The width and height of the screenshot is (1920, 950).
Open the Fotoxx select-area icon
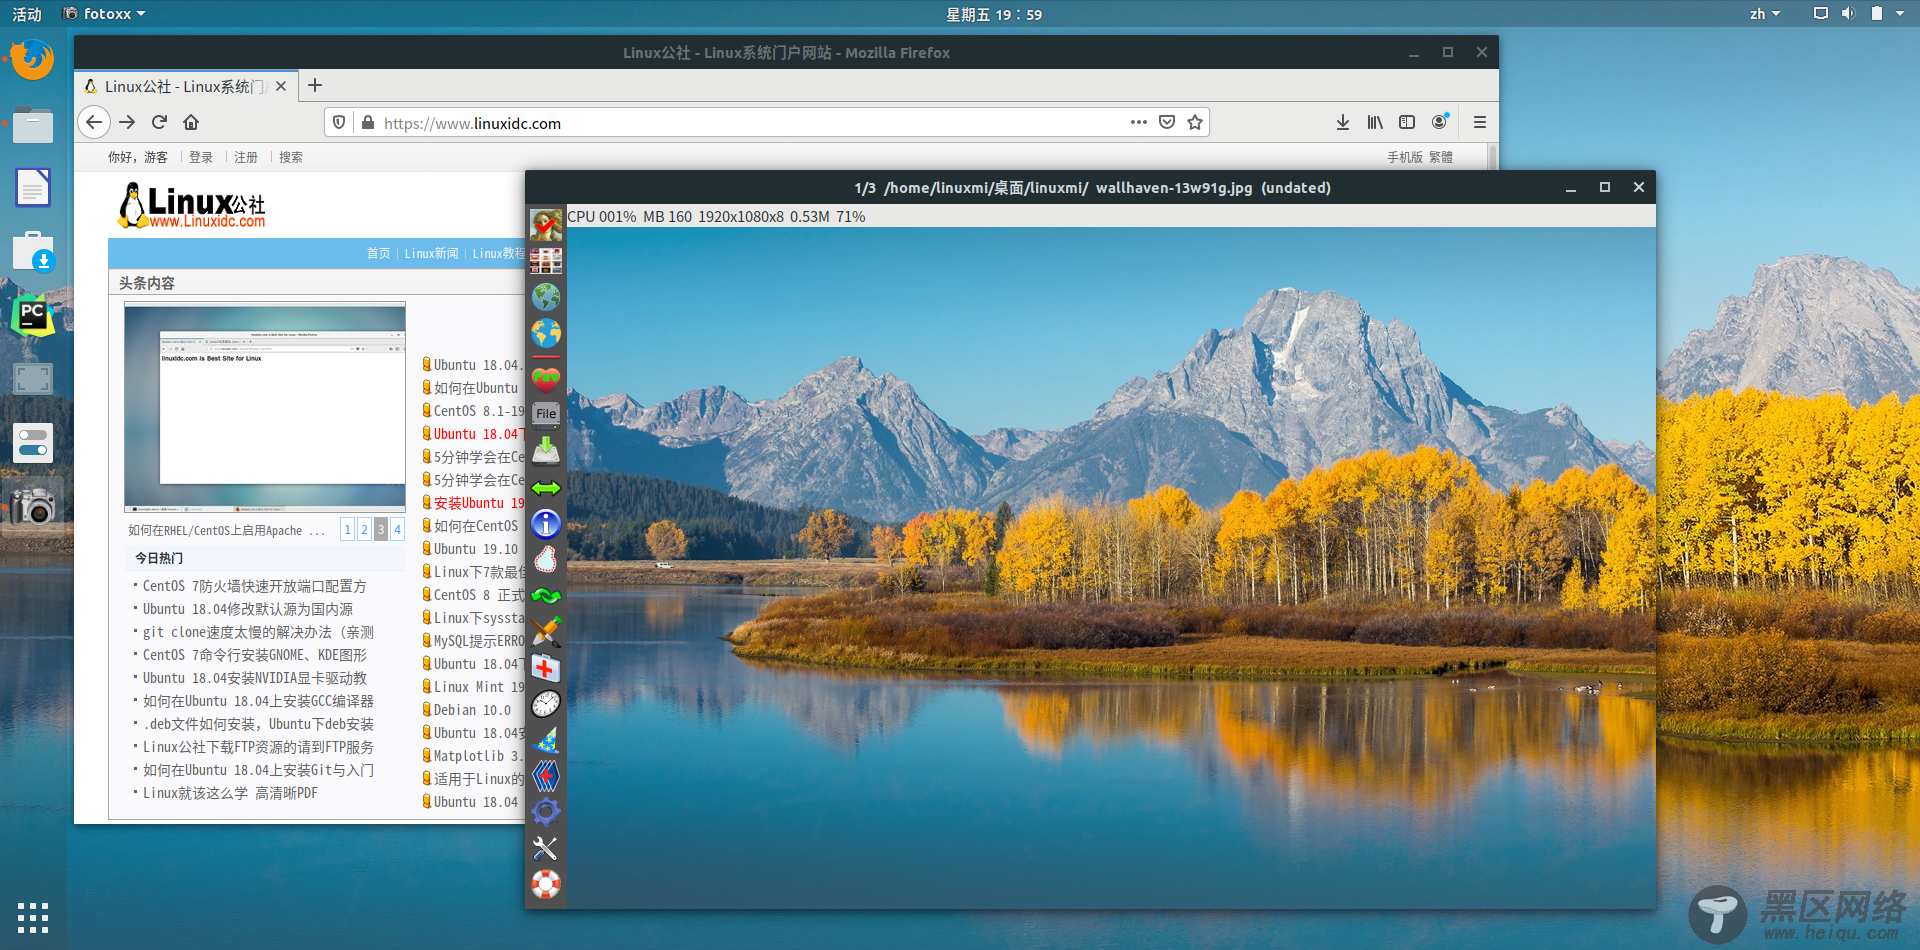coord(546,560)
